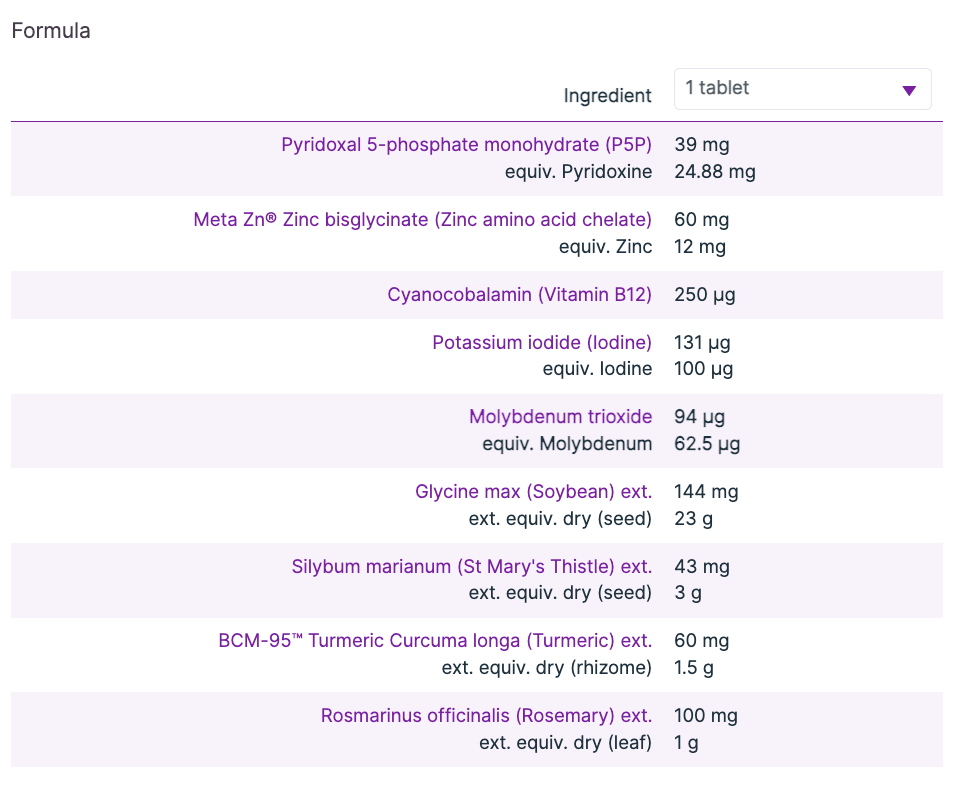The image size is (956, 792).
Task: Click the 'equiv. Zinc' sub-label
Action: tap(605, 247)
